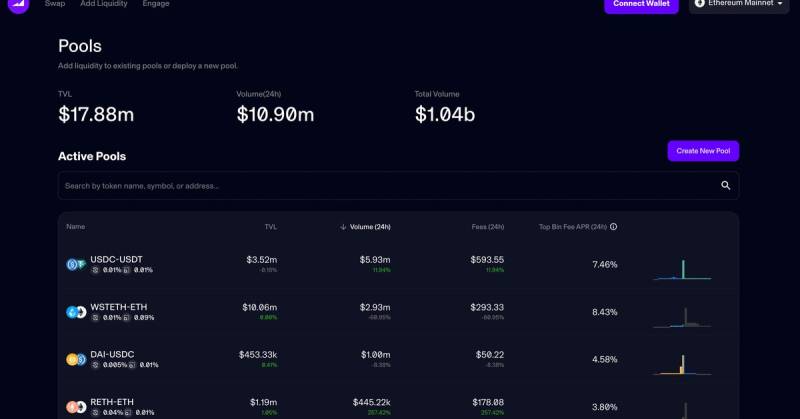This screenshot has height=419, width=800.
Task: Open the USDC-USDT liquidity distribution chart
Action: tap(682, 269)
